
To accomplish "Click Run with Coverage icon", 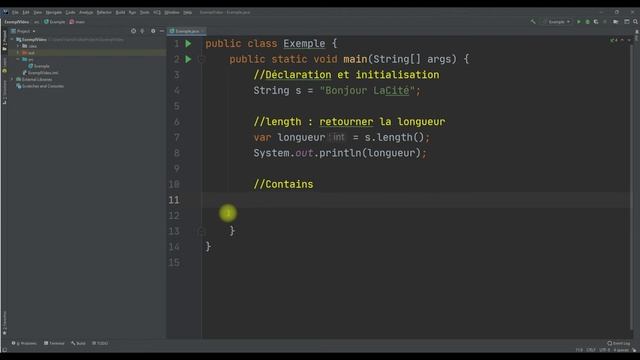I will [x=596, y=22].
